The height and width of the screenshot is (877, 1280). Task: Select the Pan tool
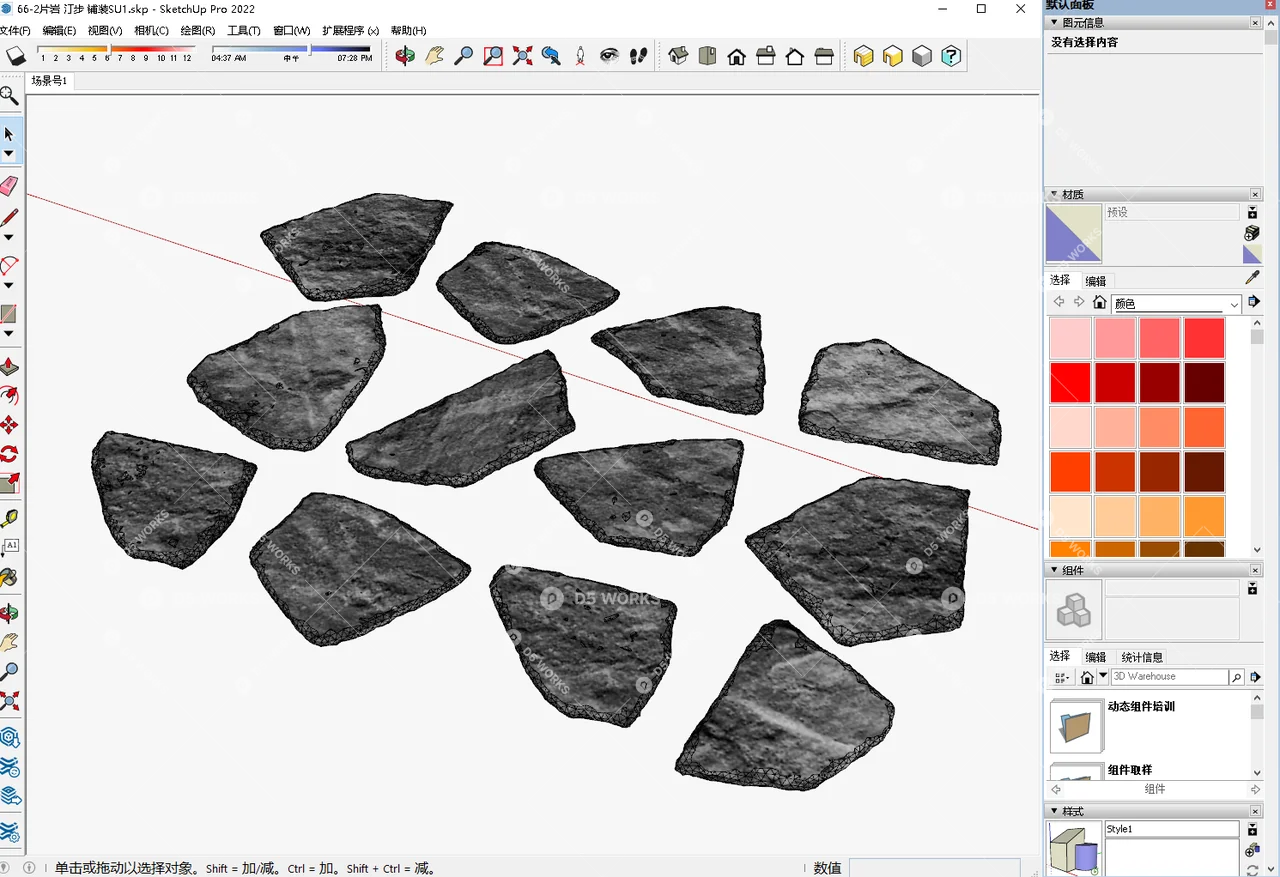pos(434,56)
